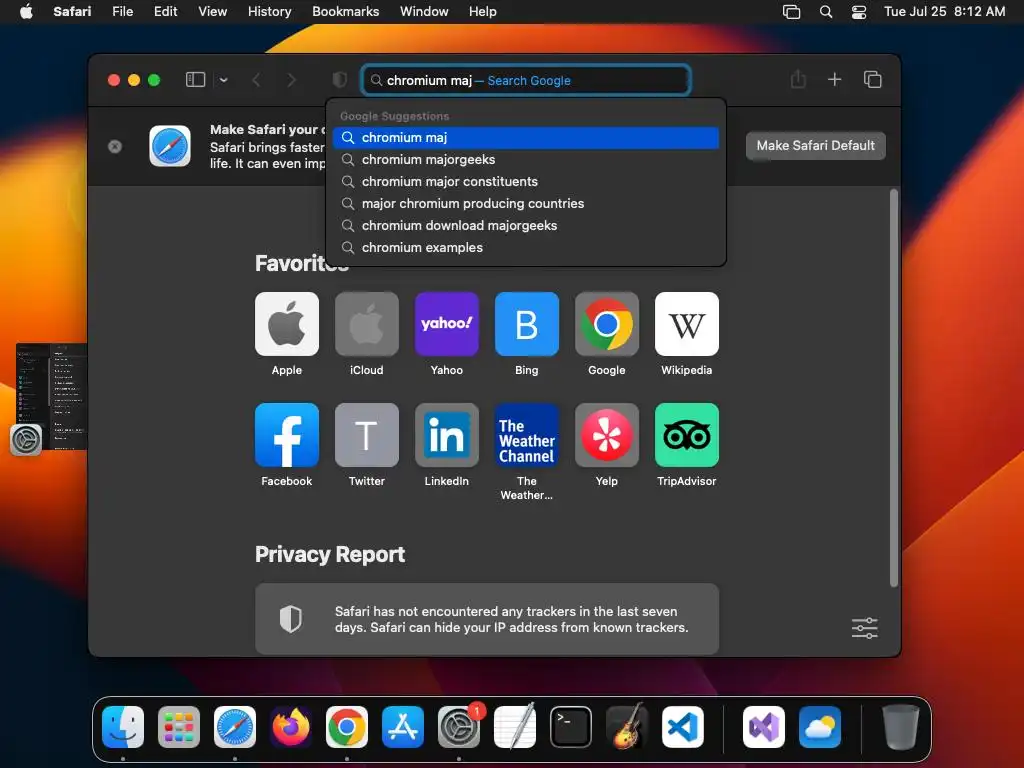1024x768 pixels.
Task: Choose 'chromium major constituents' suggestion
Action: coord(526,182)
